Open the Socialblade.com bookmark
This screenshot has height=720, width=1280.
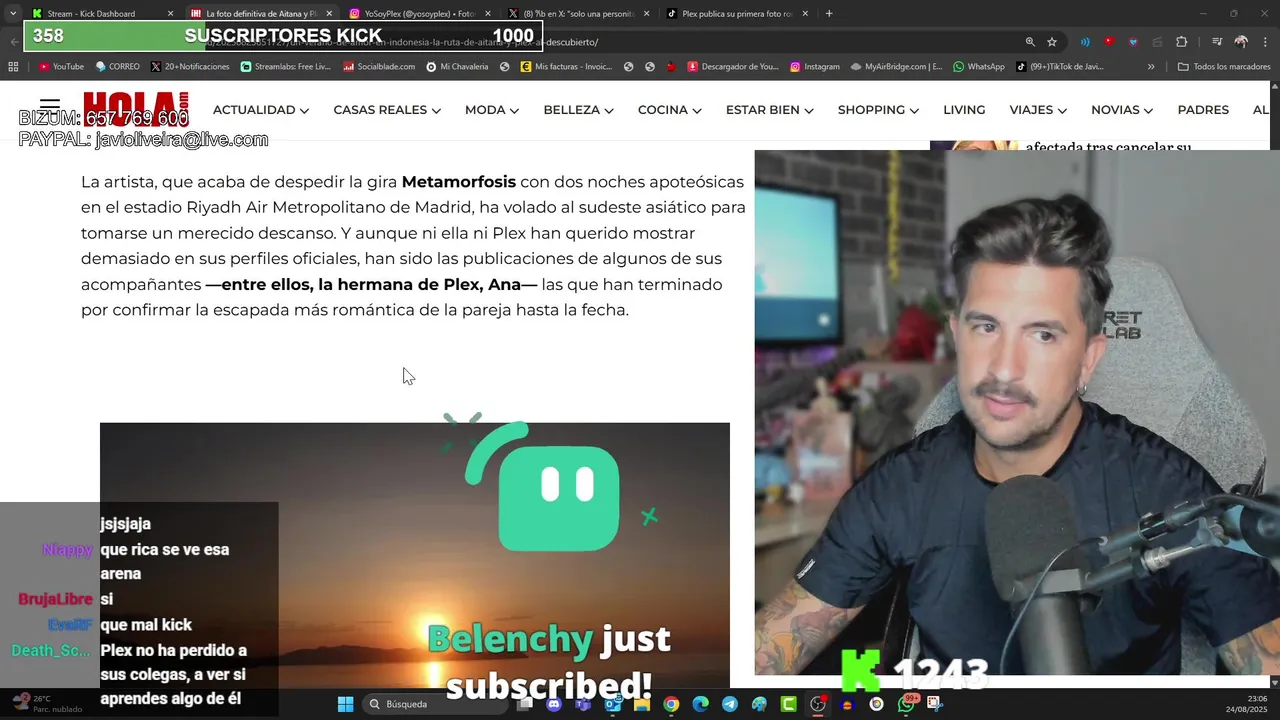pos(379,67)
